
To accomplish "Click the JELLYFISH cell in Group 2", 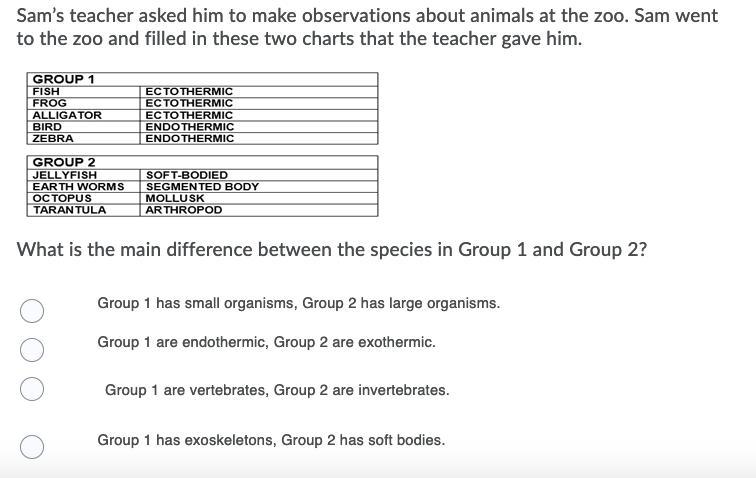I will click(83, 175).
